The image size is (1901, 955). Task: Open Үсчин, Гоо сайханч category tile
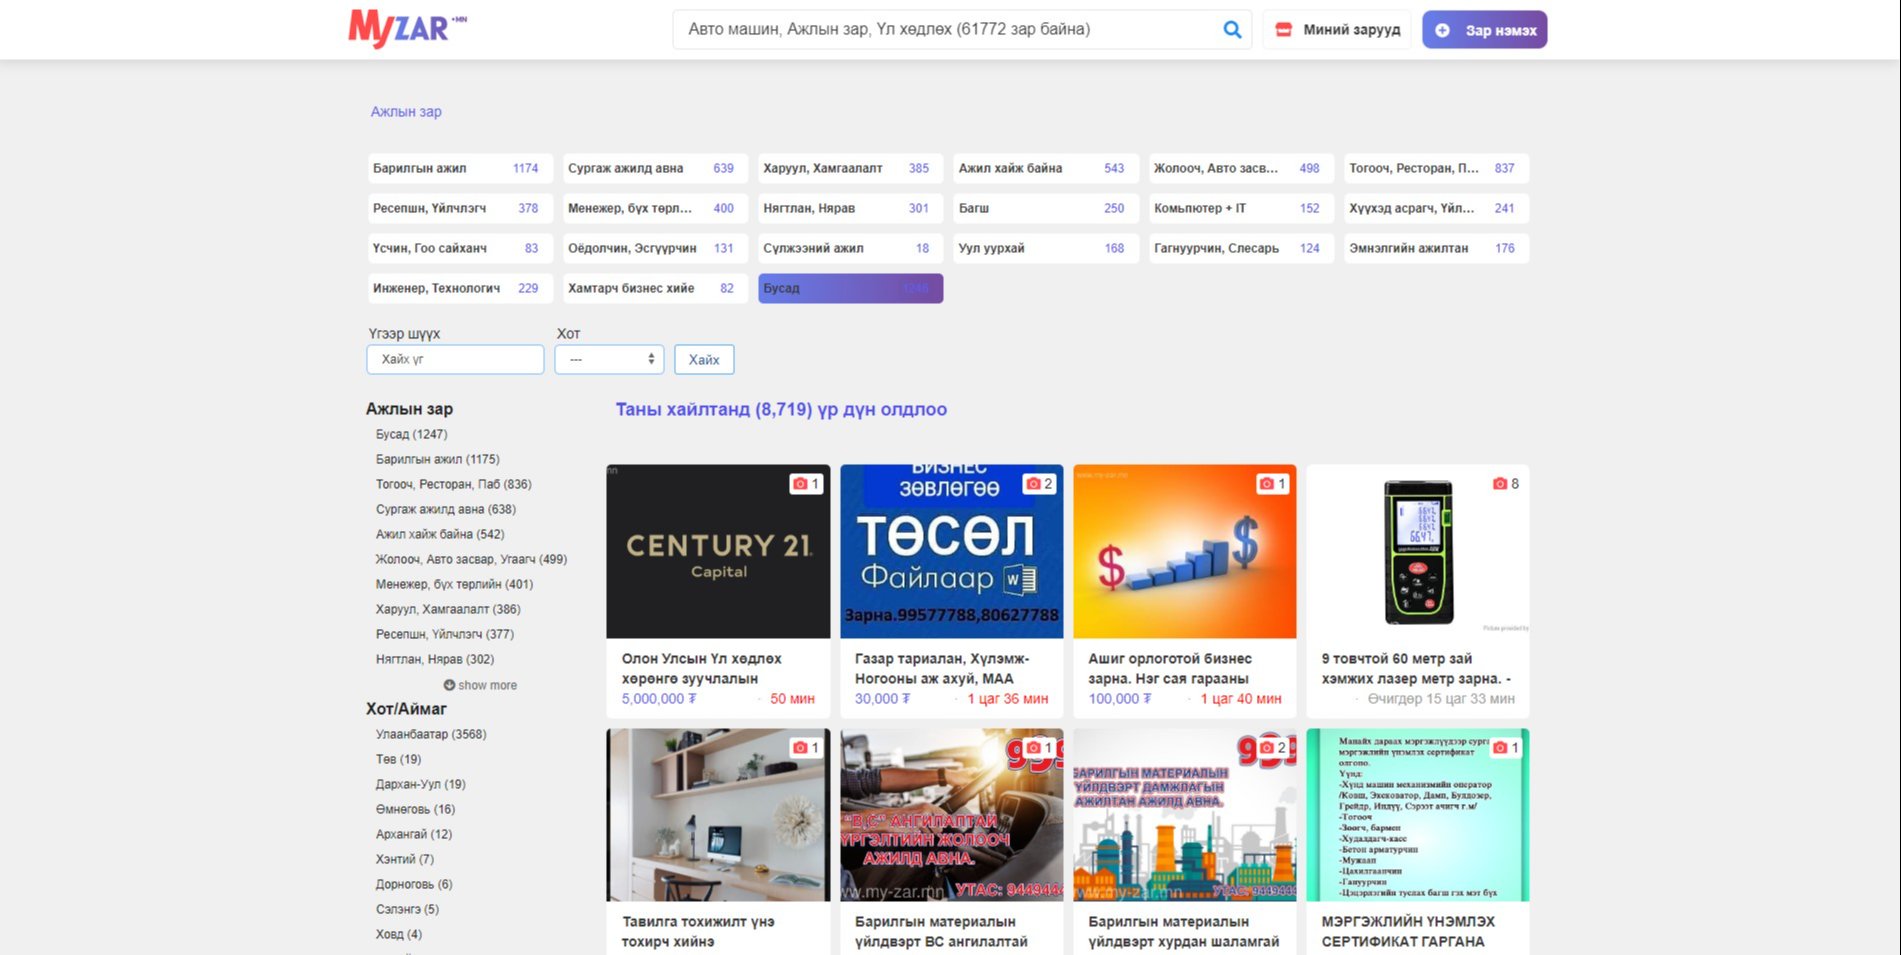coord(460,248)
